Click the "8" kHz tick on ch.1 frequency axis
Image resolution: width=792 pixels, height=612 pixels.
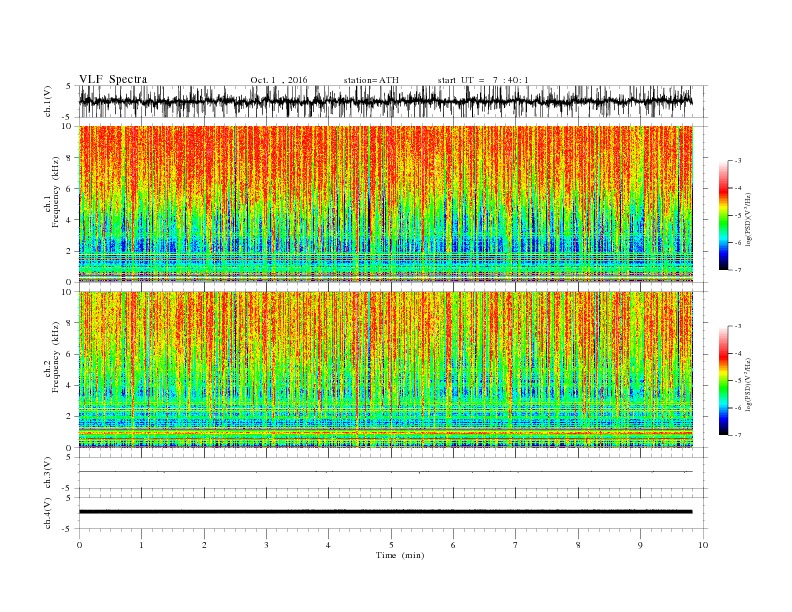[69, 158]
